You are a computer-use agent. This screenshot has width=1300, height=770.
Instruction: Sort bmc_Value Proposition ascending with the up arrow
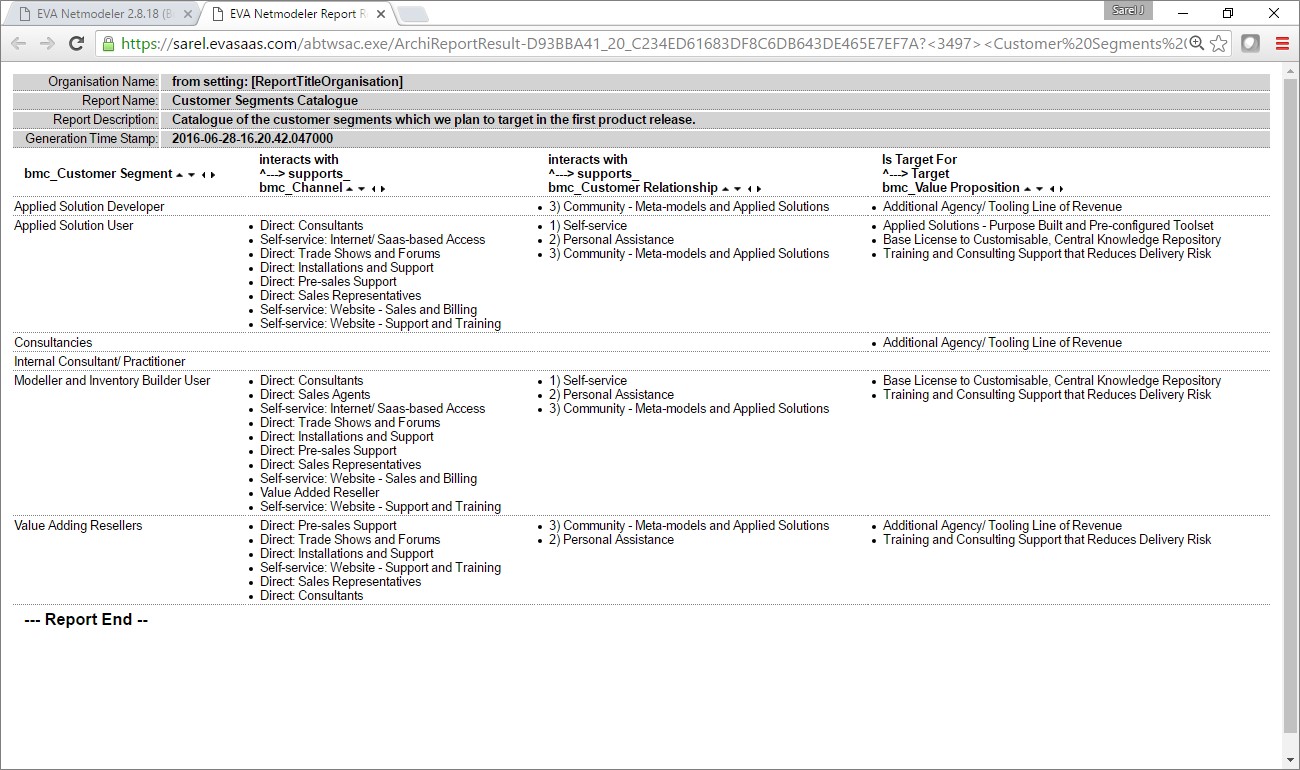point(1027,189)
